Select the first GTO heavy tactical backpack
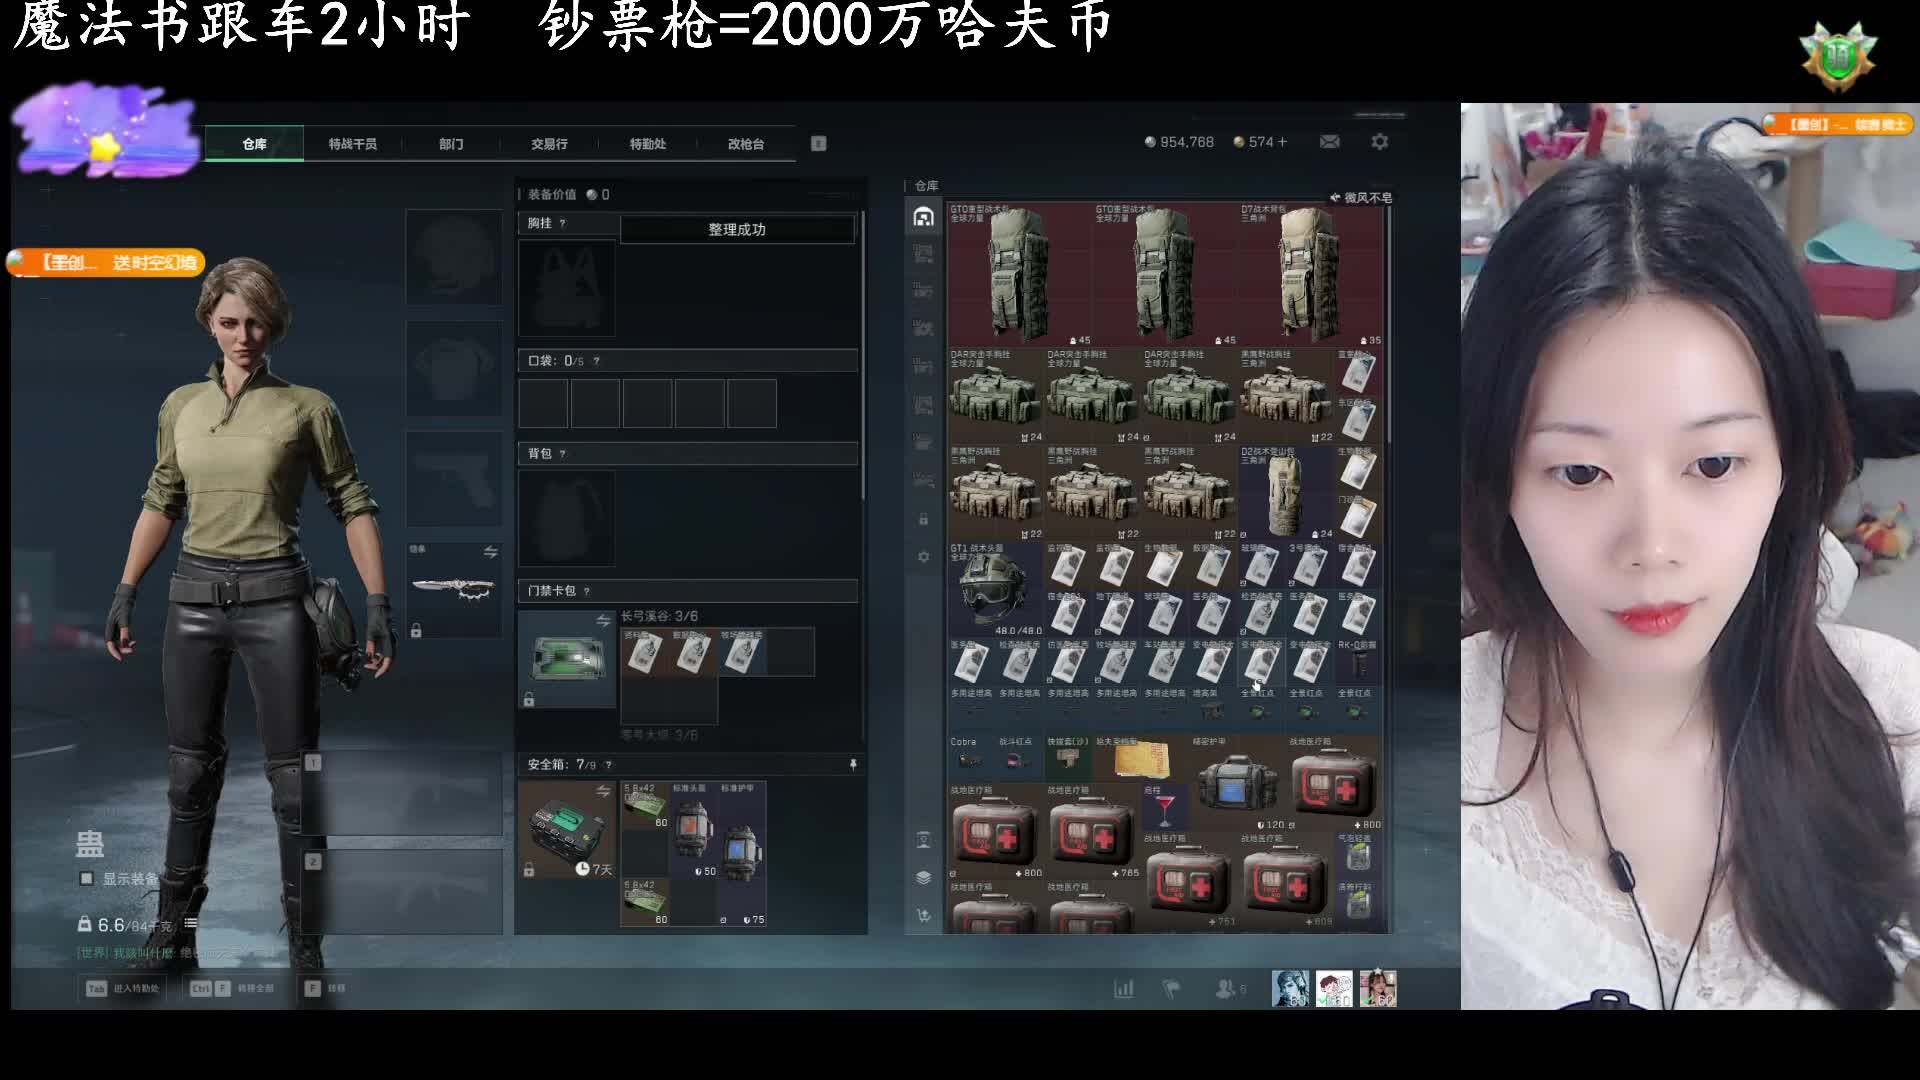The image size is (1920, 1080). pos(1018,274)
